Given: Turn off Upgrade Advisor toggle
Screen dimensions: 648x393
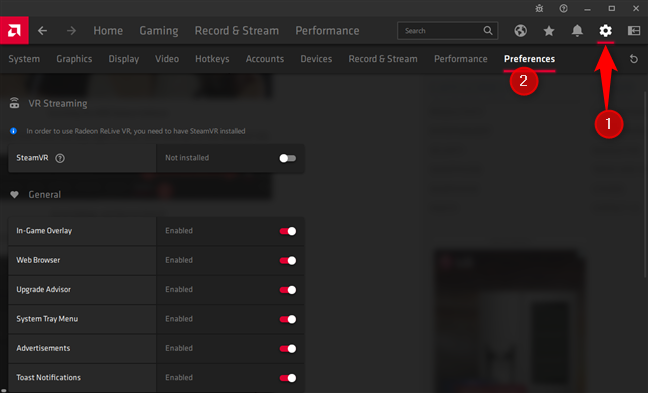Looking at the screenshot, I should (288, 290).
